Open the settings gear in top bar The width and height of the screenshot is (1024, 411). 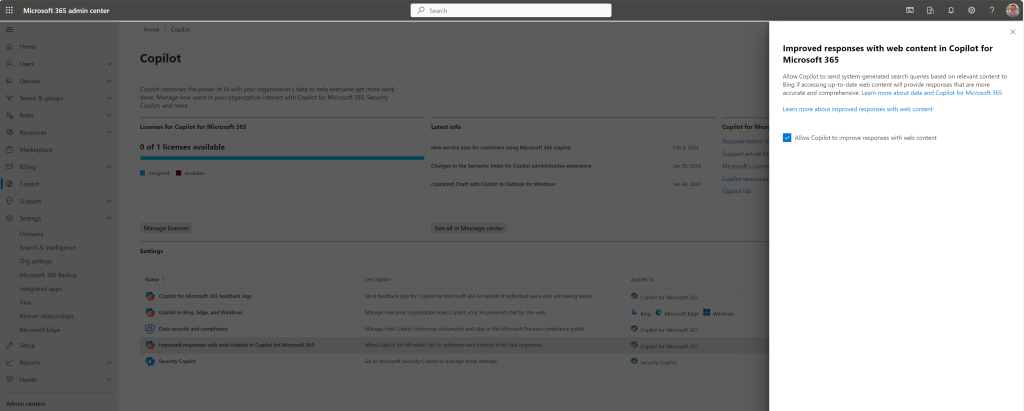pos(970,10)
